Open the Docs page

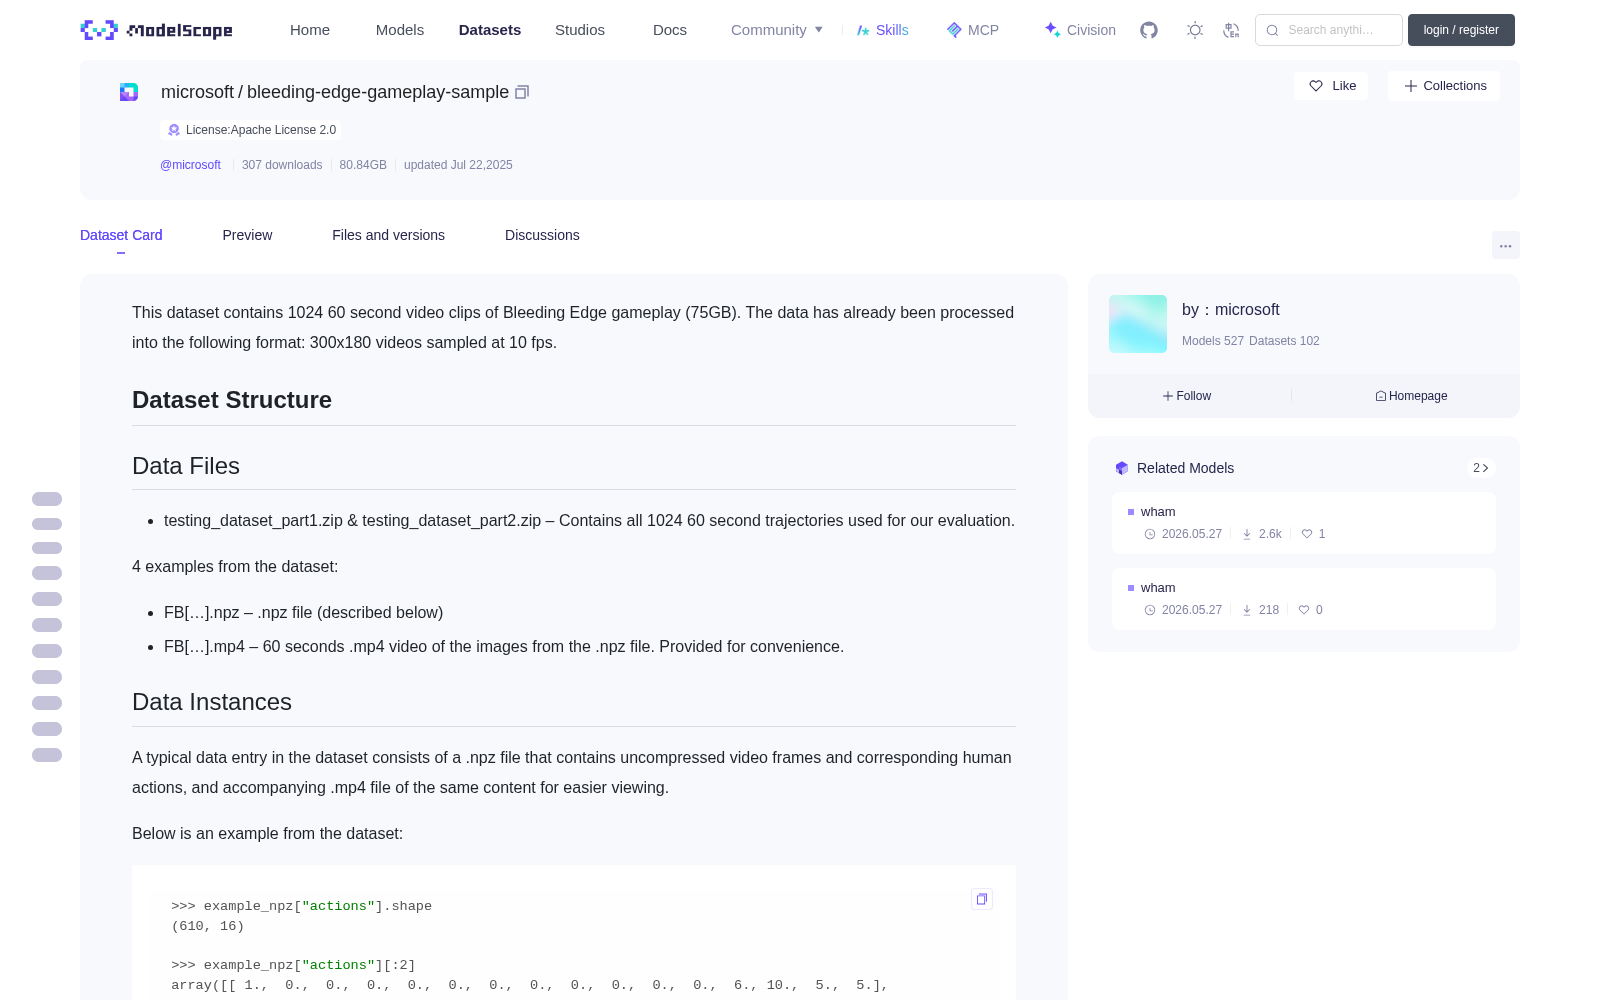point(670,30)
